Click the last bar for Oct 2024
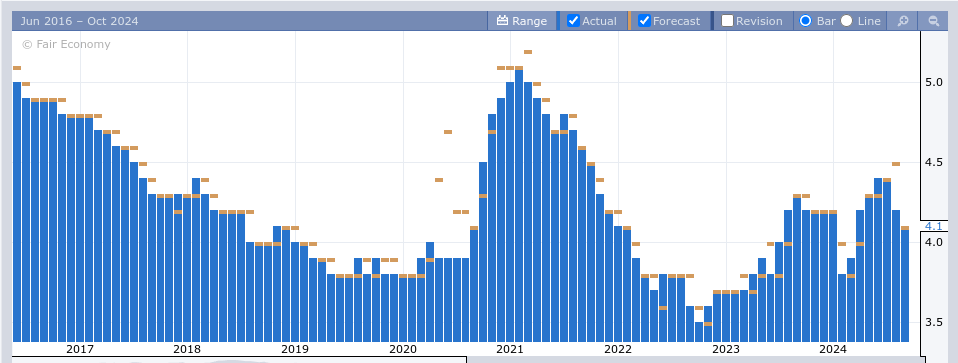The height and width of the screenshot is (363, 958). pos(905,286)
